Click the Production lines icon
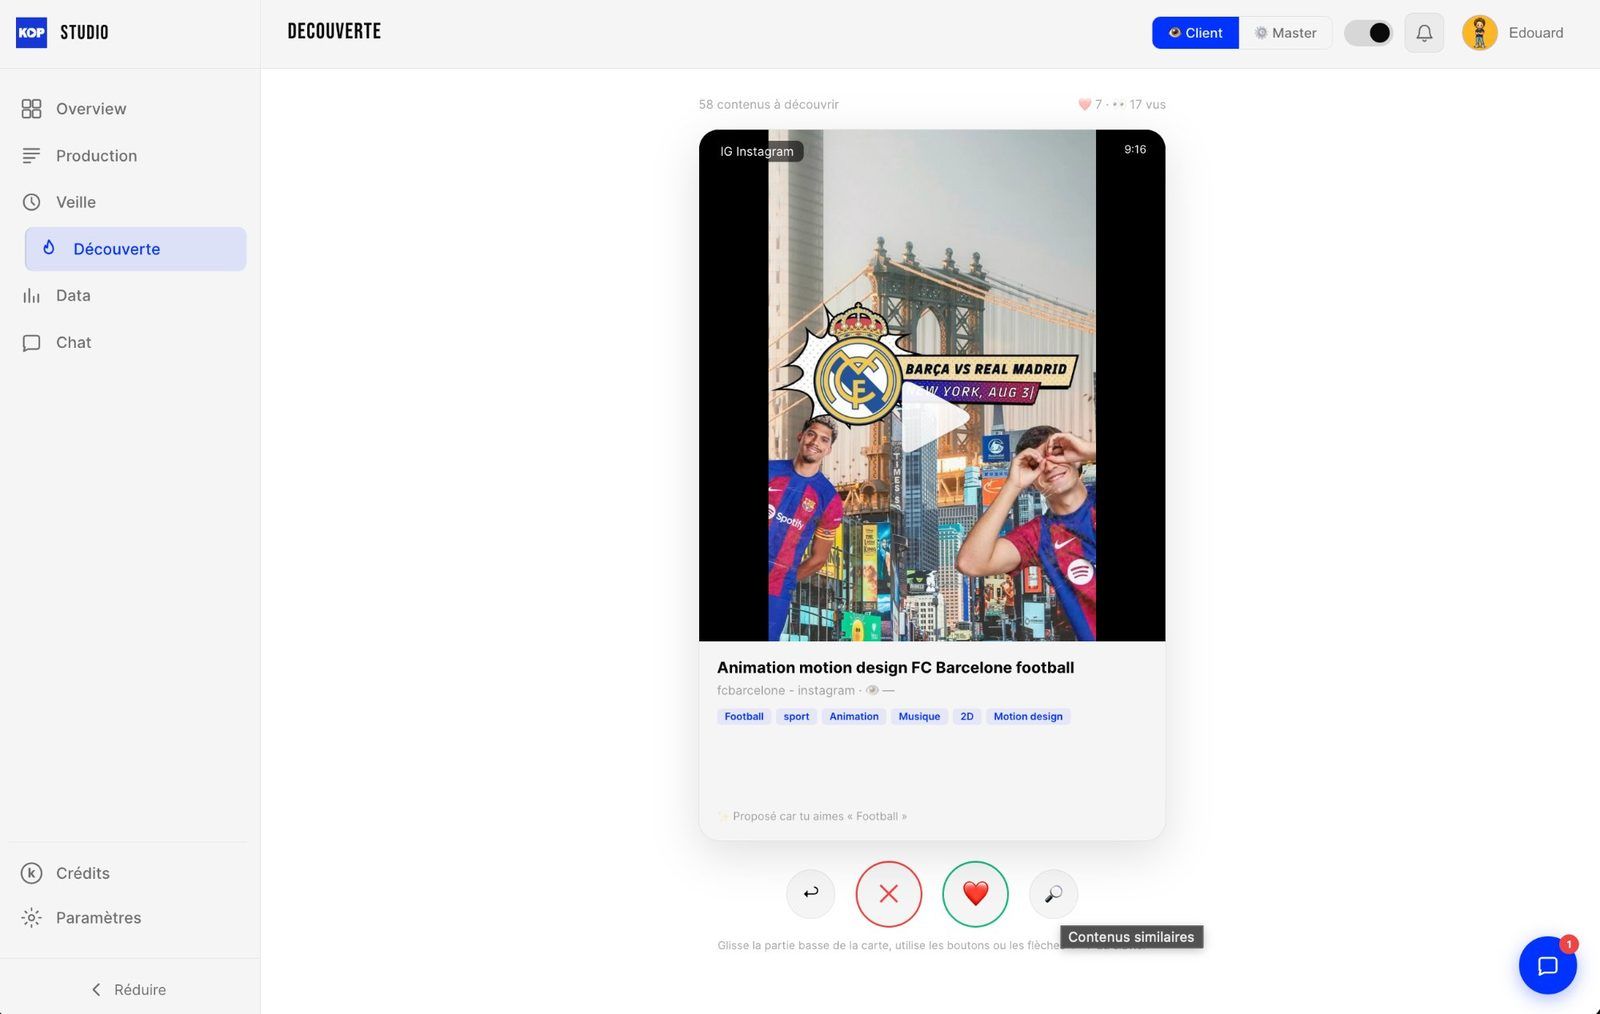1600x1014 pixels. 32,156
